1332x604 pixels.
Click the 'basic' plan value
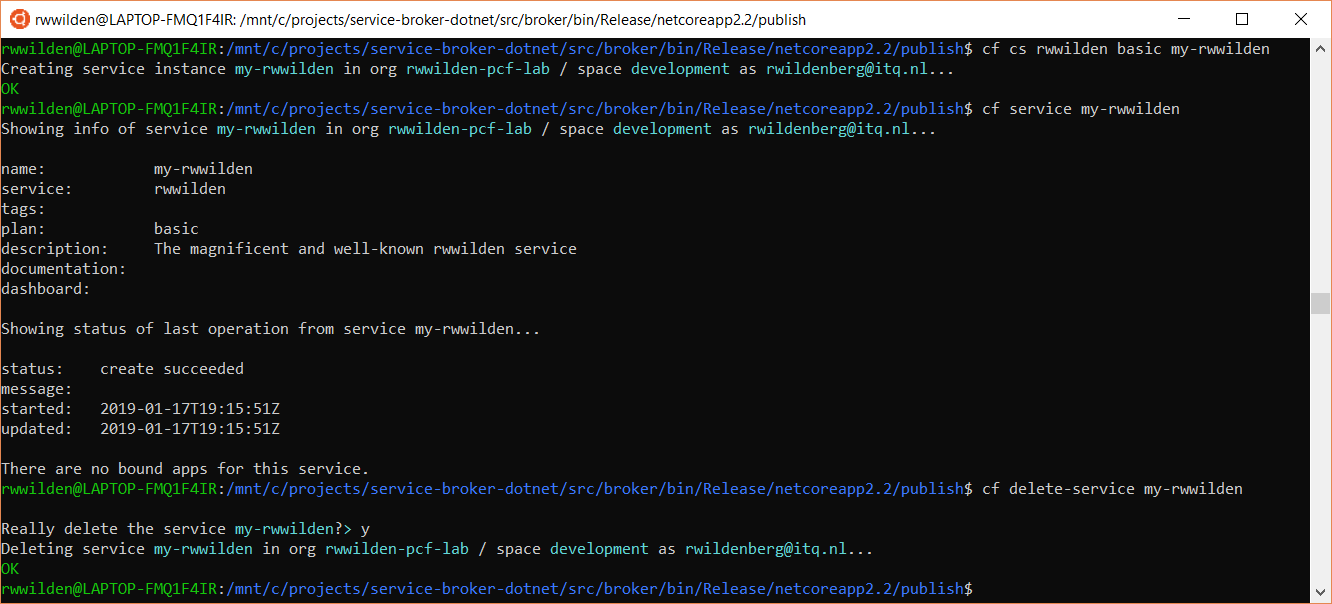click(176, 229)
